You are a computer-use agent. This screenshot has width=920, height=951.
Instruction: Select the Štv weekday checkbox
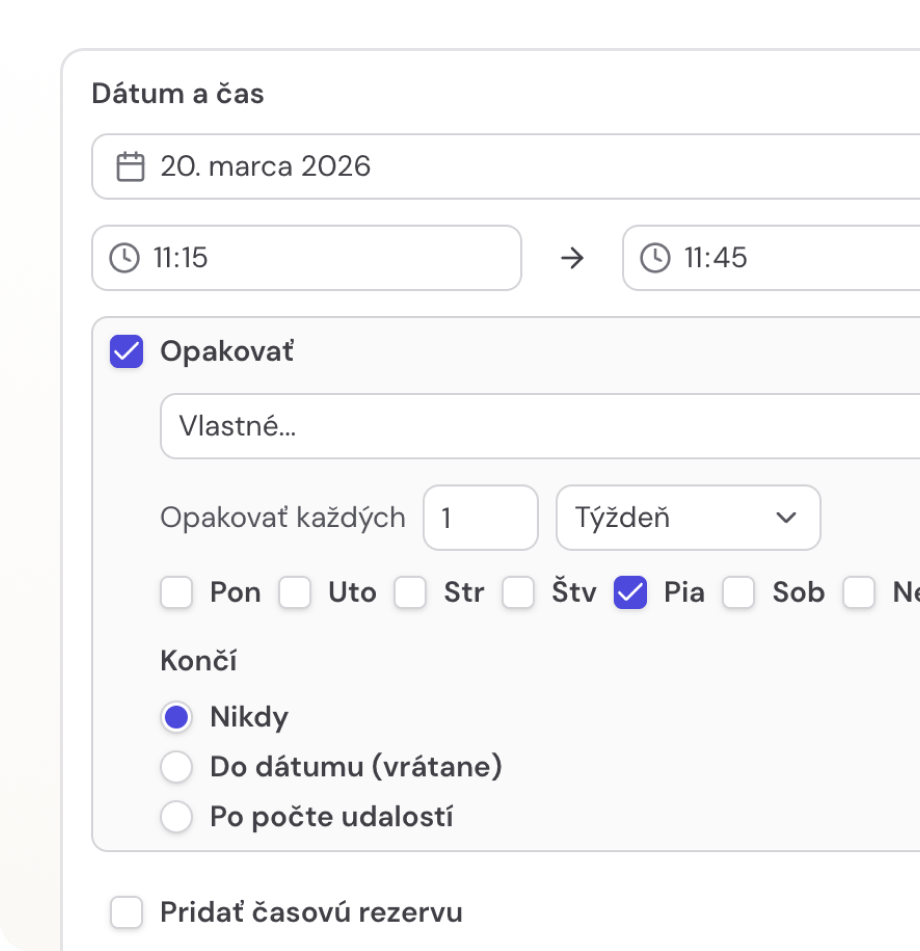pyautogui.click(x=518, y=593)
